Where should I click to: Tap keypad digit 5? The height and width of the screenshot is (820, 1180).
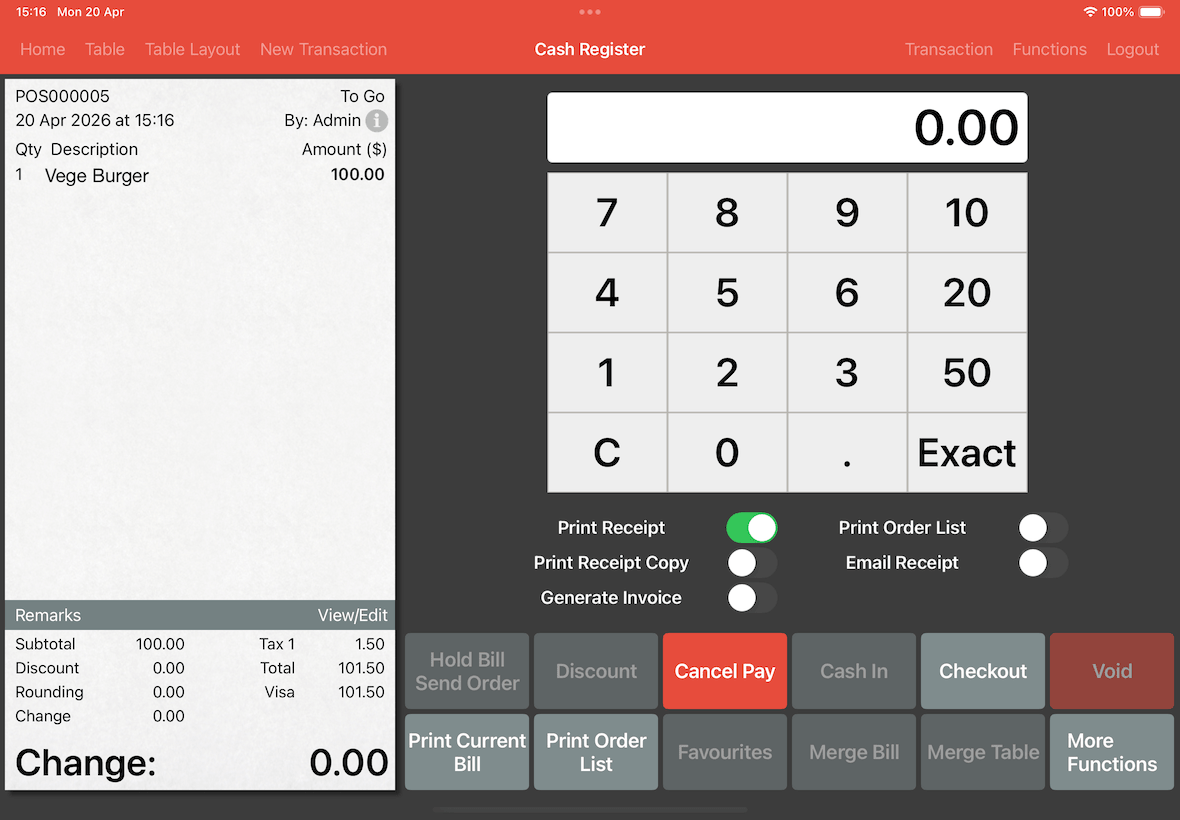727,293
